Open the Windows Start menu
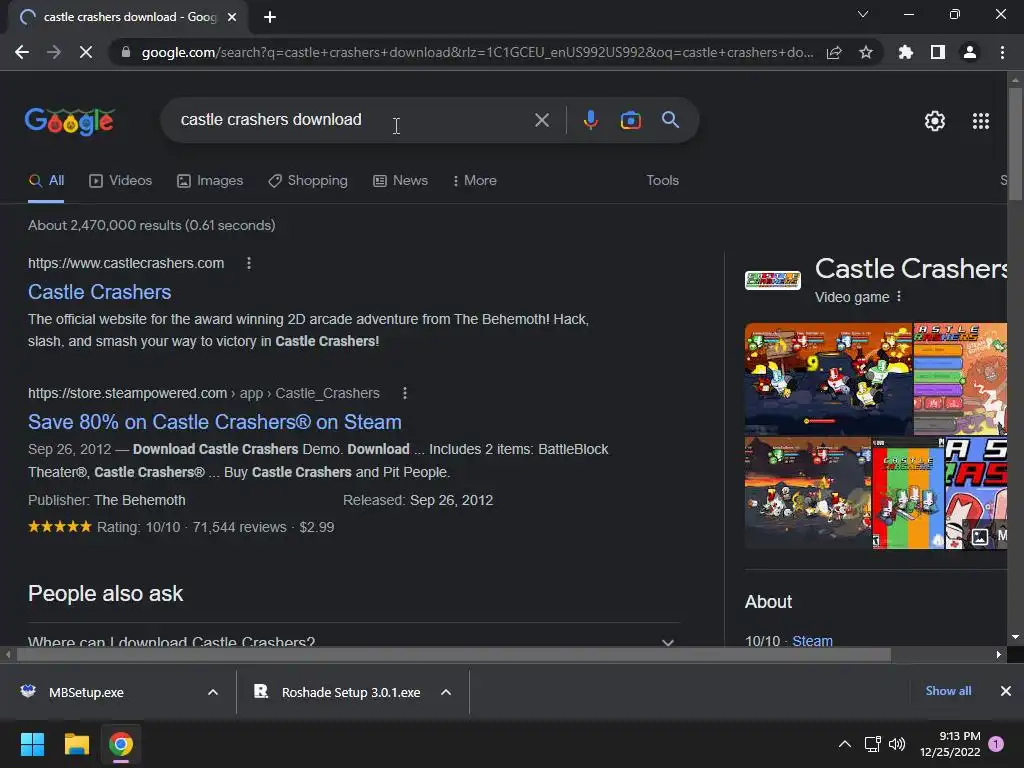1024x768 pixels. [x=32, y=744]
